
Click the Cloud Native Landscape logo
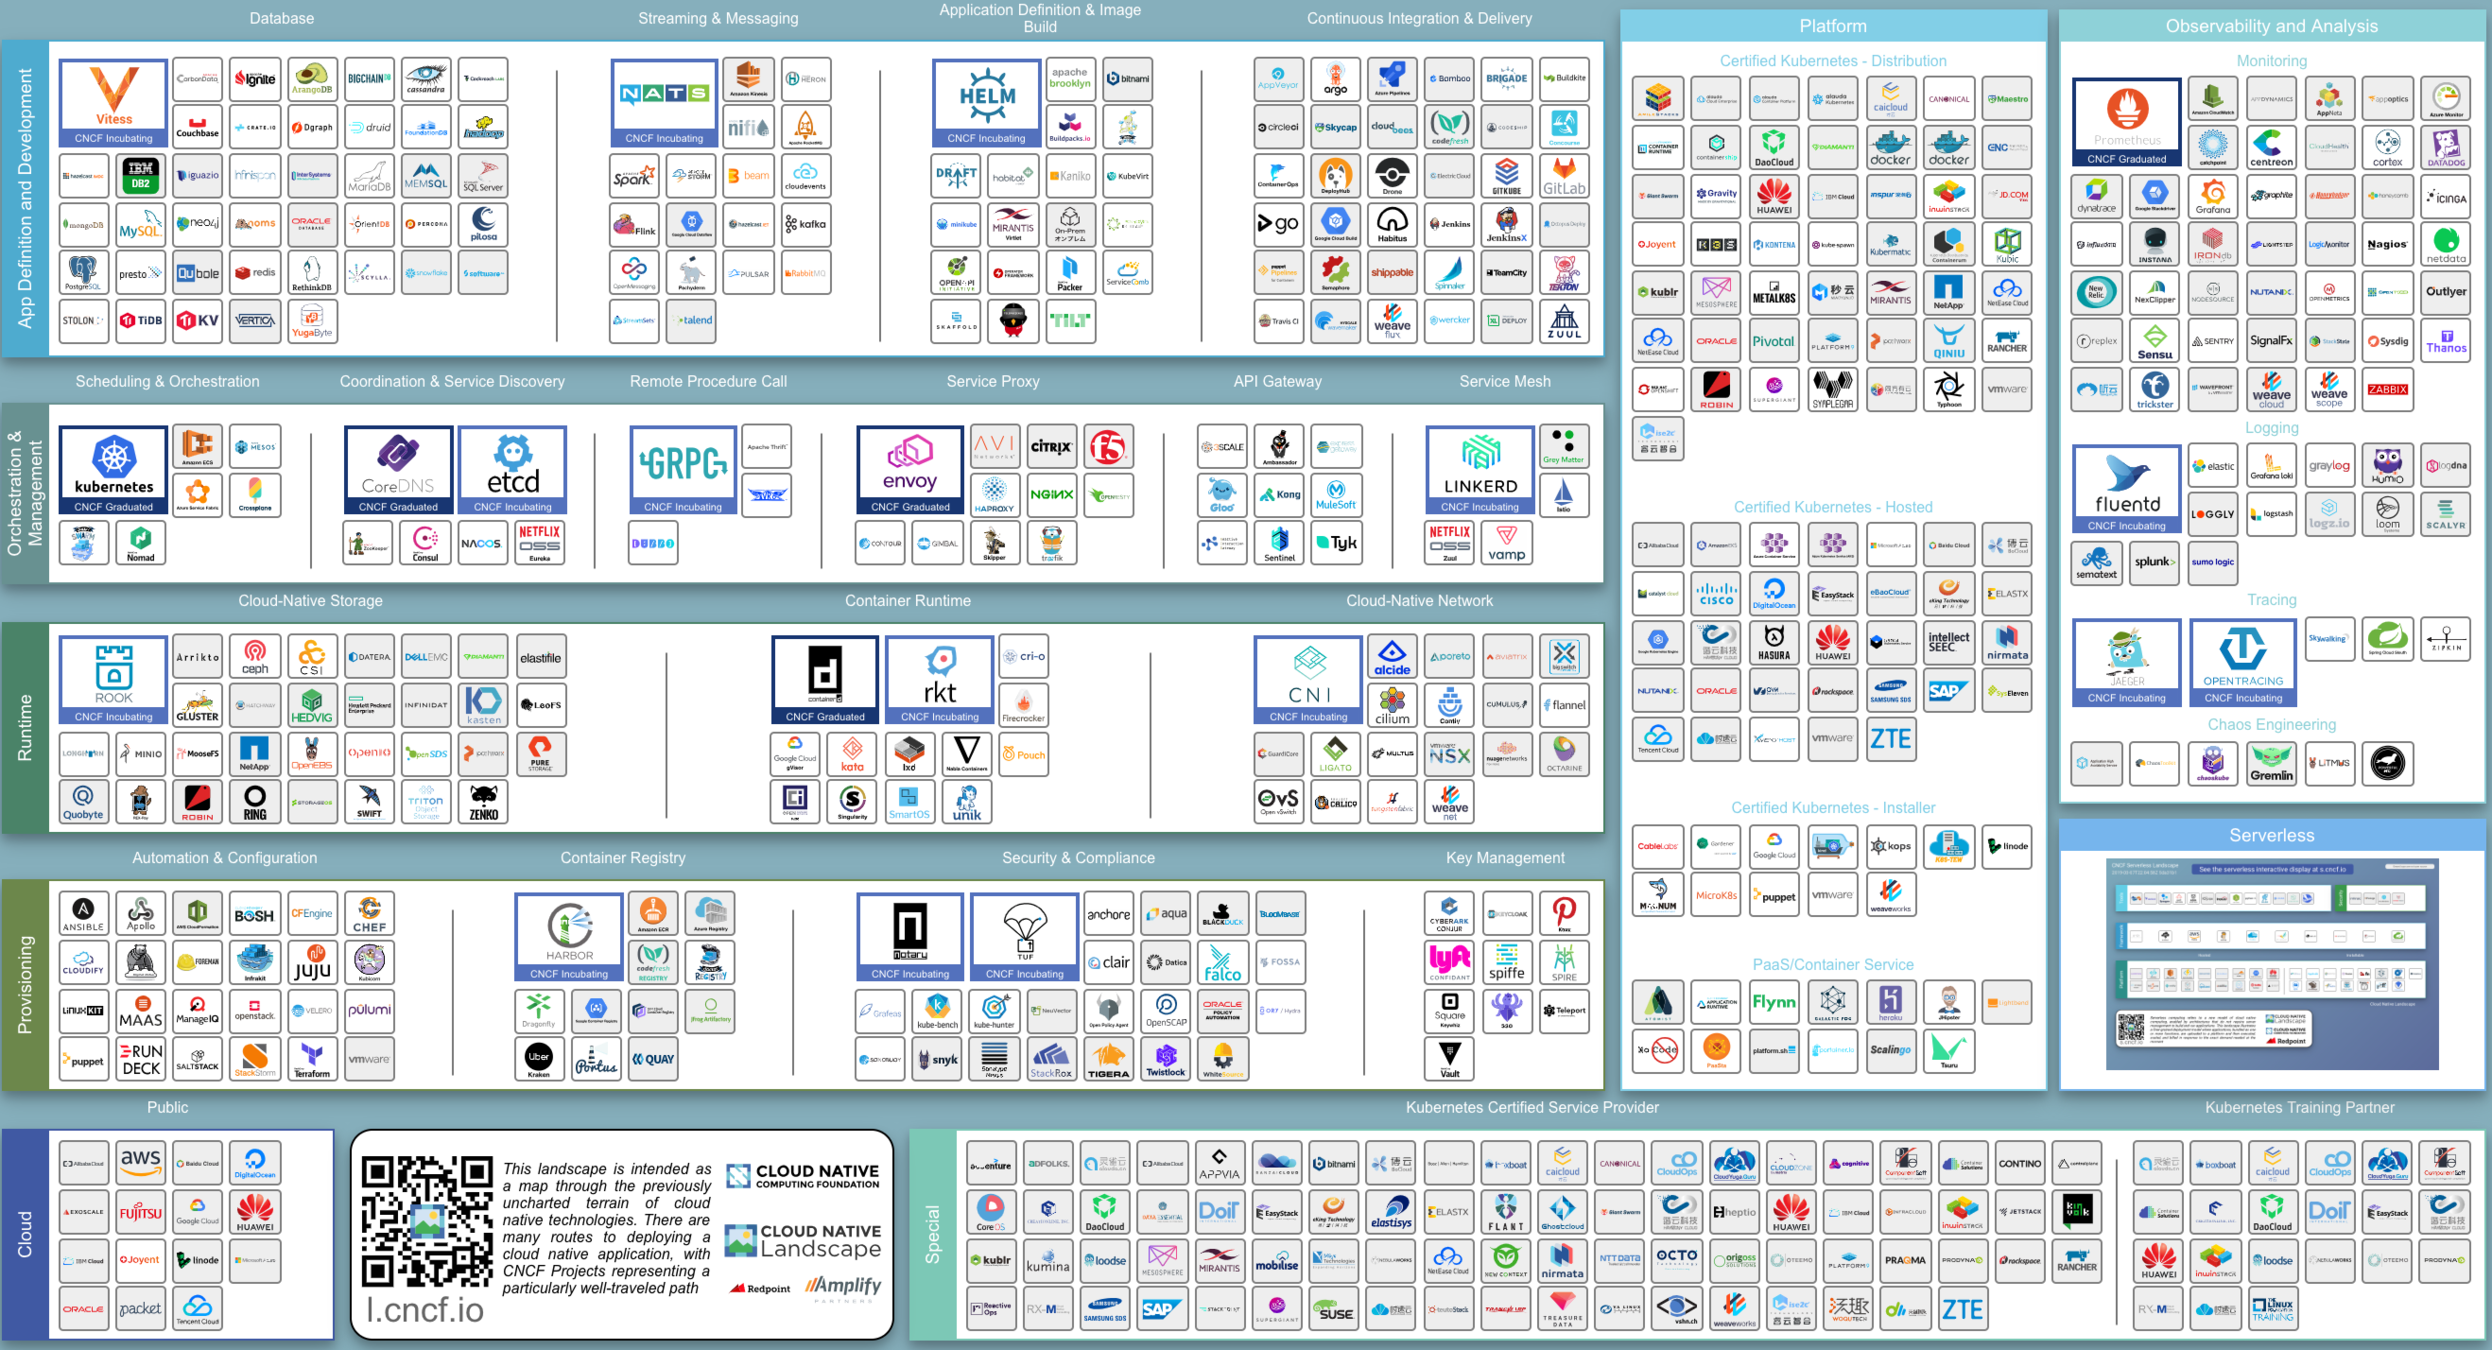click(x=803, y=1241)
